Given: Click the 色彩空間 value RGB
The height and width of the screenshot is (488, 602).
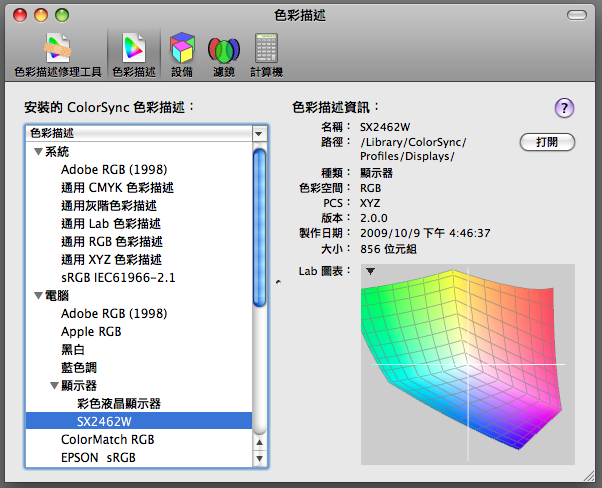Looking at the screenshot, I should pyautogui.click(x=370, y=188).
